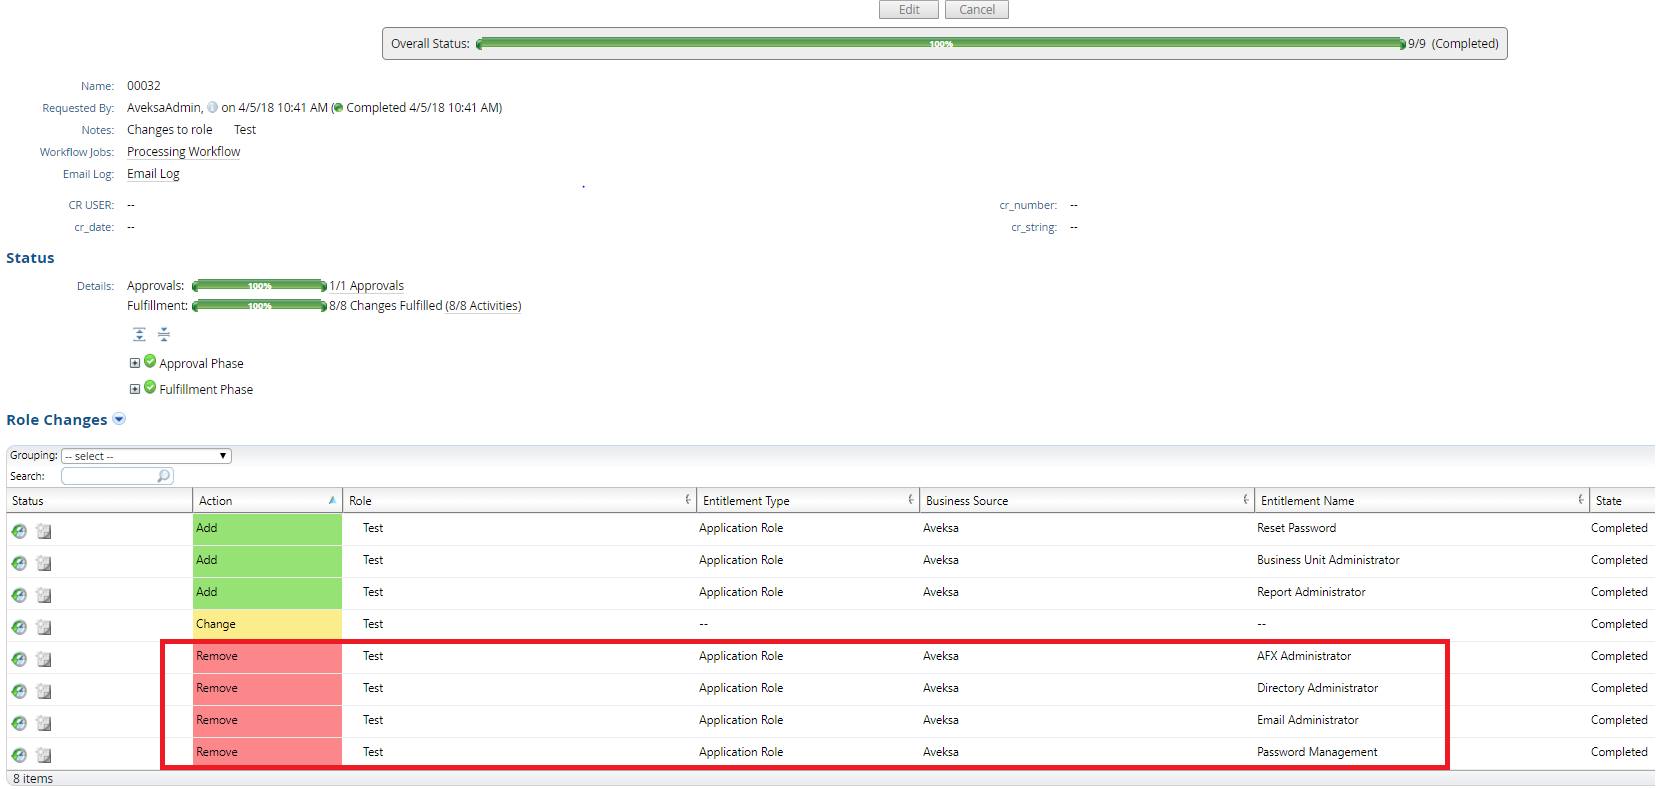This screenshot has height=789, width=1656.
Task: Open the Grouping select dropdown
Action: click(146, 456)
